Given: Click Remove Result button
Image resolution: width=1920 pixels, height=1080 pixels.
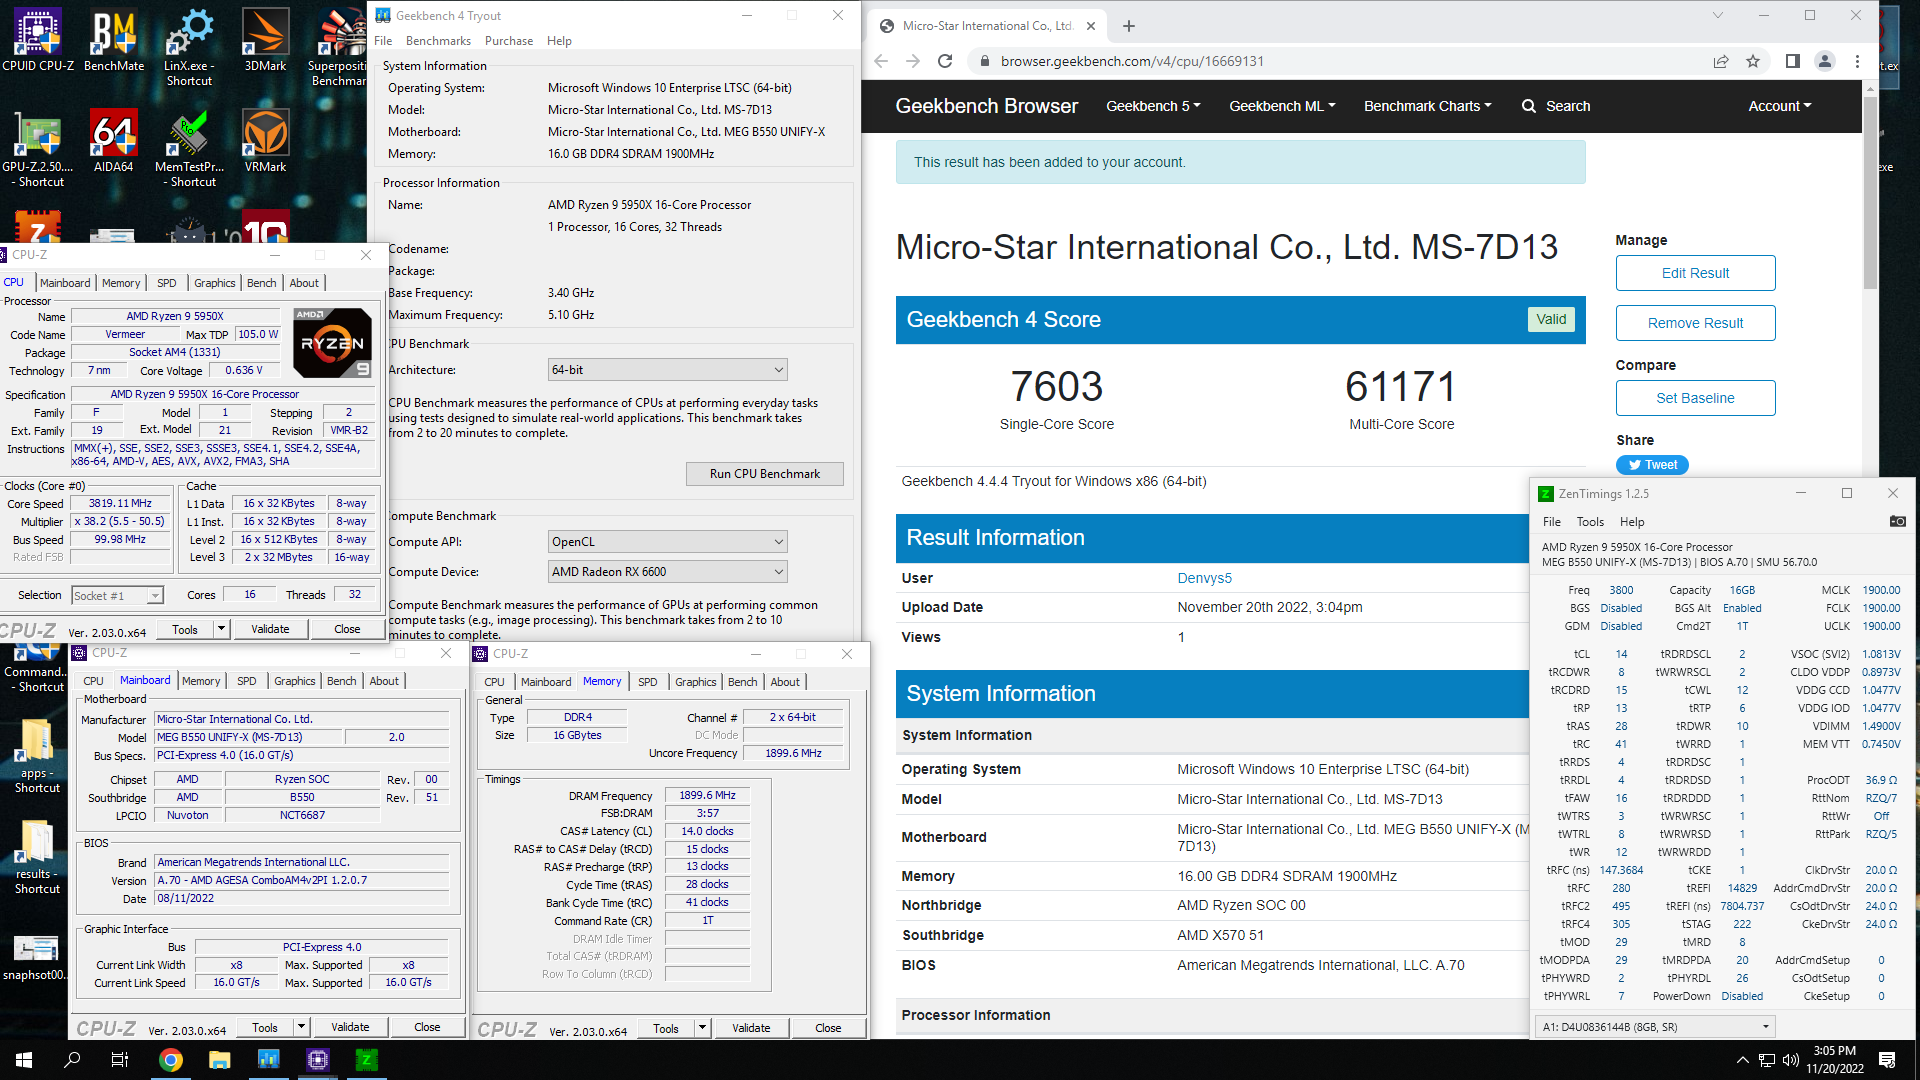Looking at the screenshot, I should click(1695, 323).
